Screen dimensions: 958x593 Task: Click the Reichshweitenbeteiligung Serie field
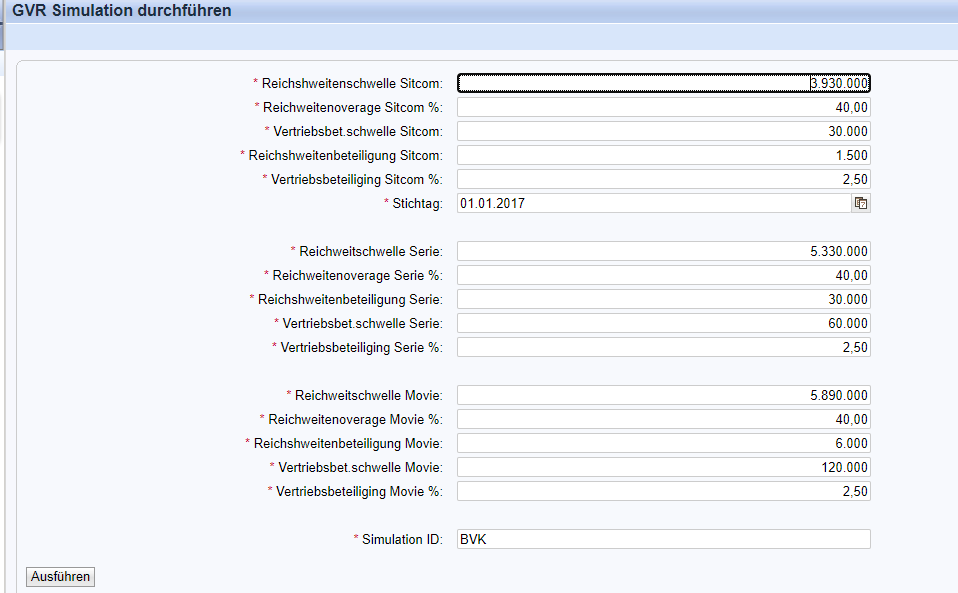[664, 299]
